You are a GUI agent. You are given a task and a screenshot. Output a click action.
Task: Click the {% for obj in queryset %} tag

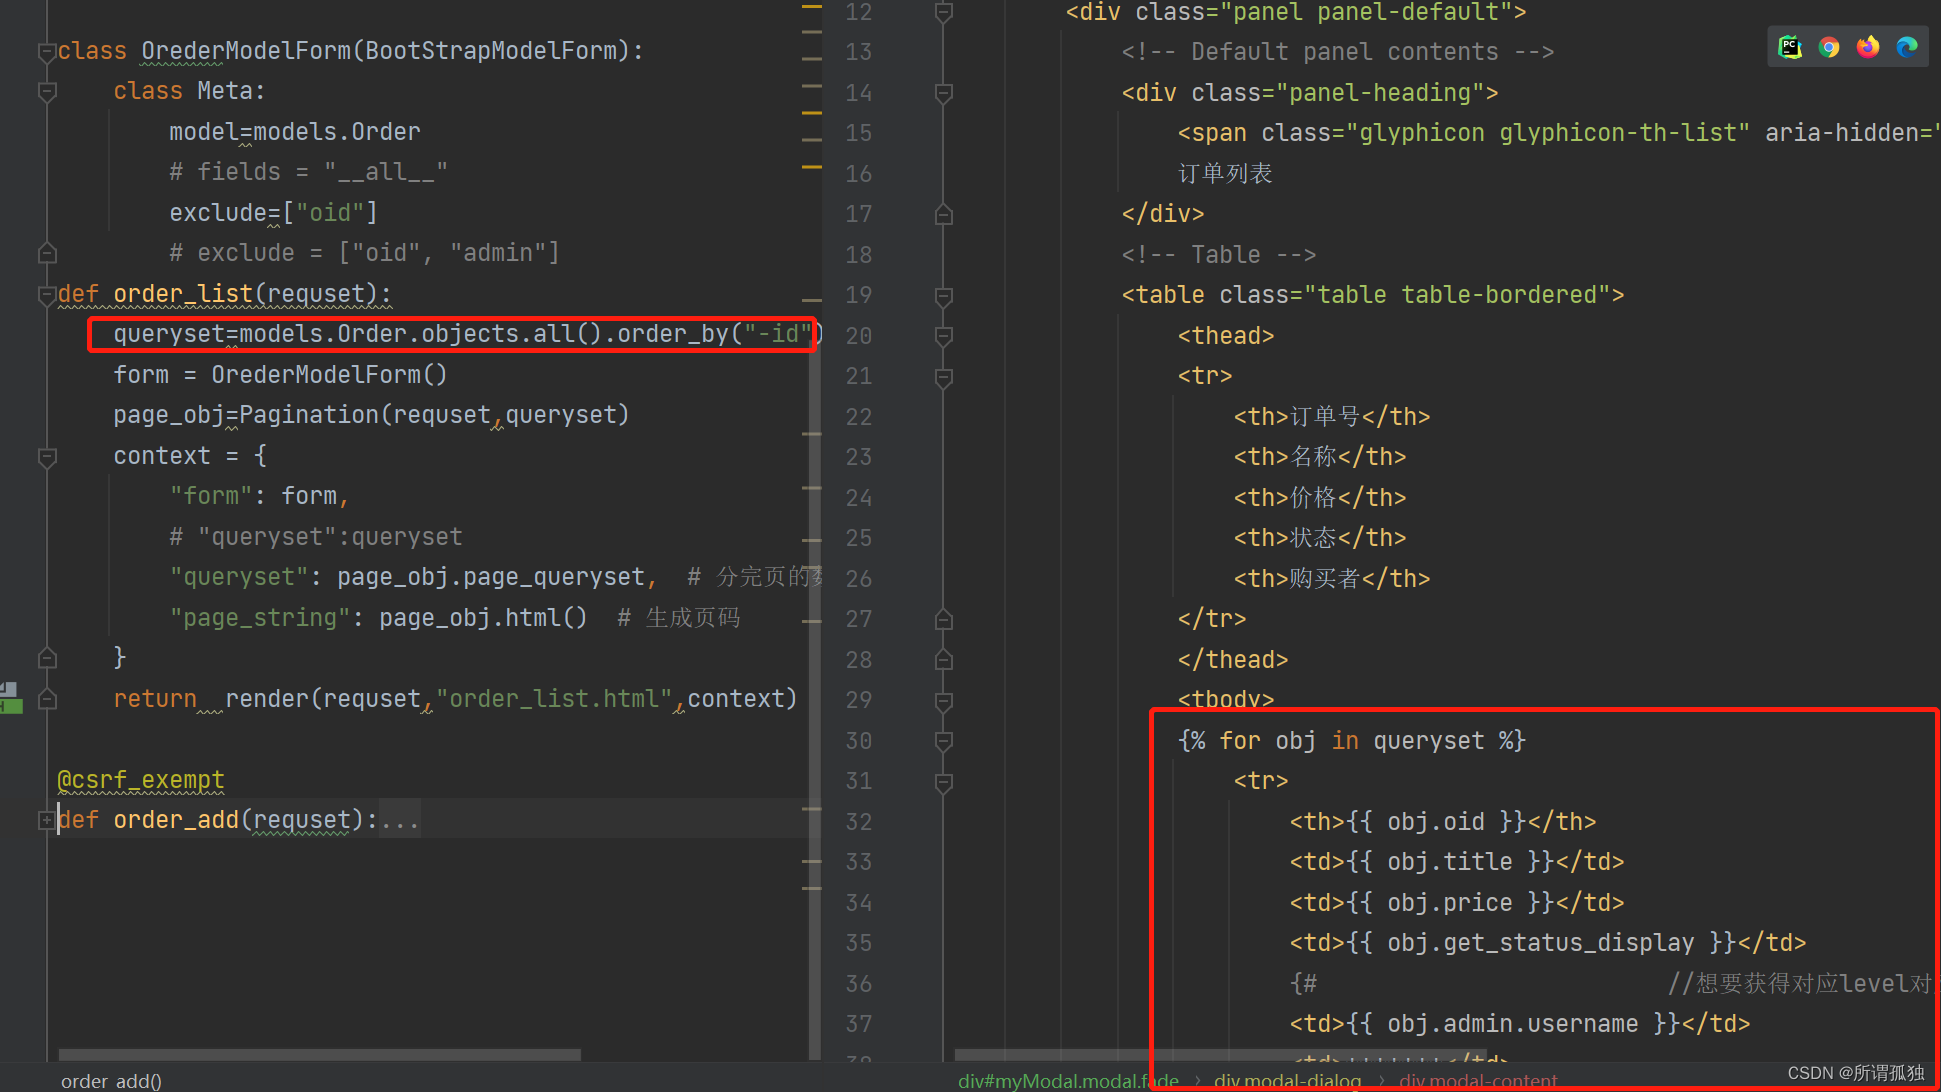click(1352, 741)
